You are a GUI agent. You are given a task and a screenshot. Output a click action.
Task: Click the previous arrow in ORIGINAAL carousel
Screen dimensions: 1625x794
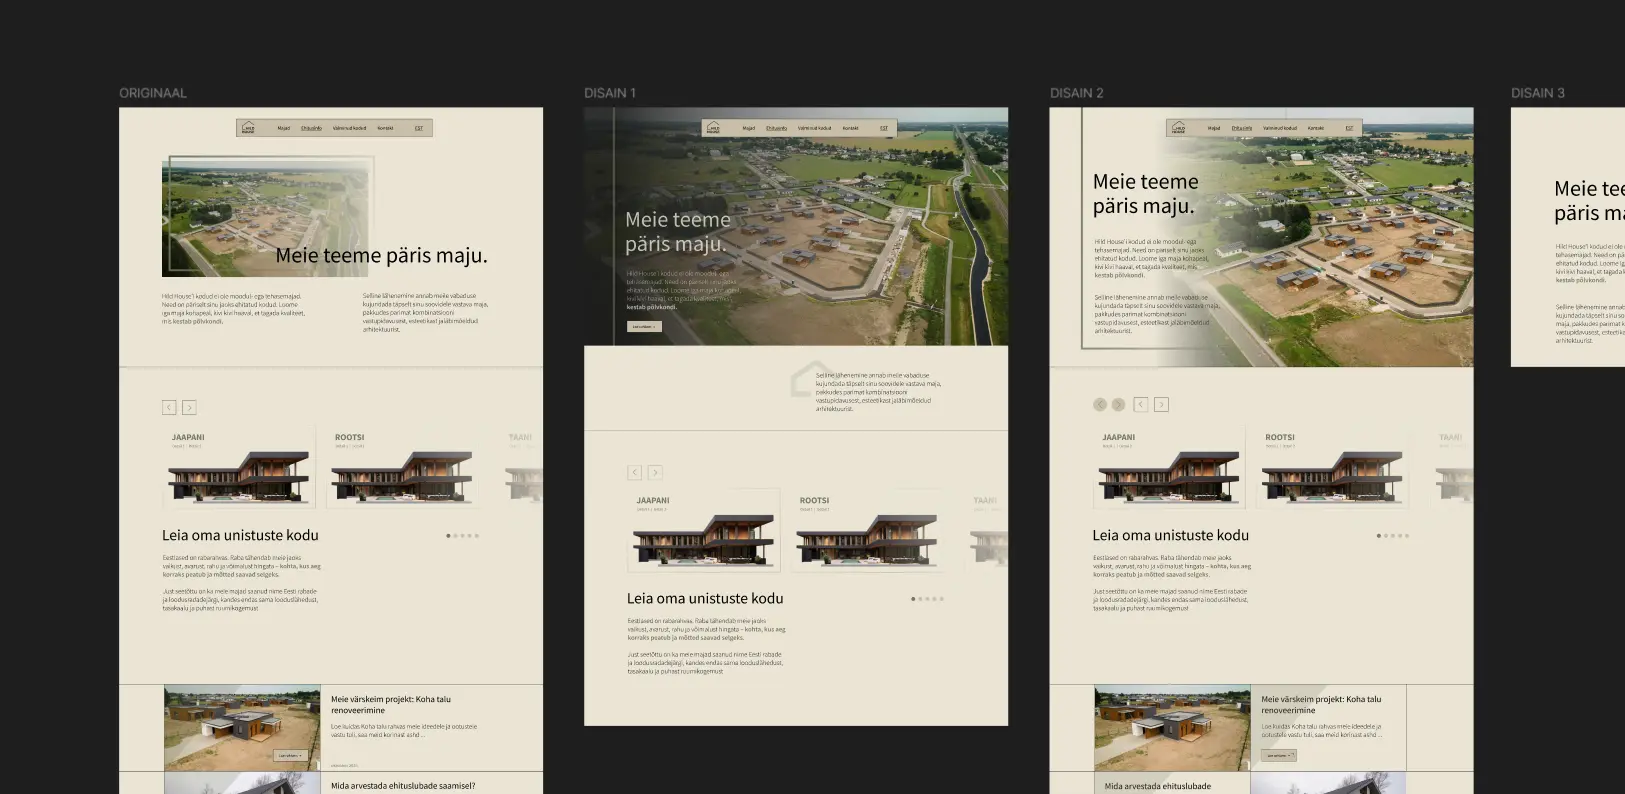point(169,408)
